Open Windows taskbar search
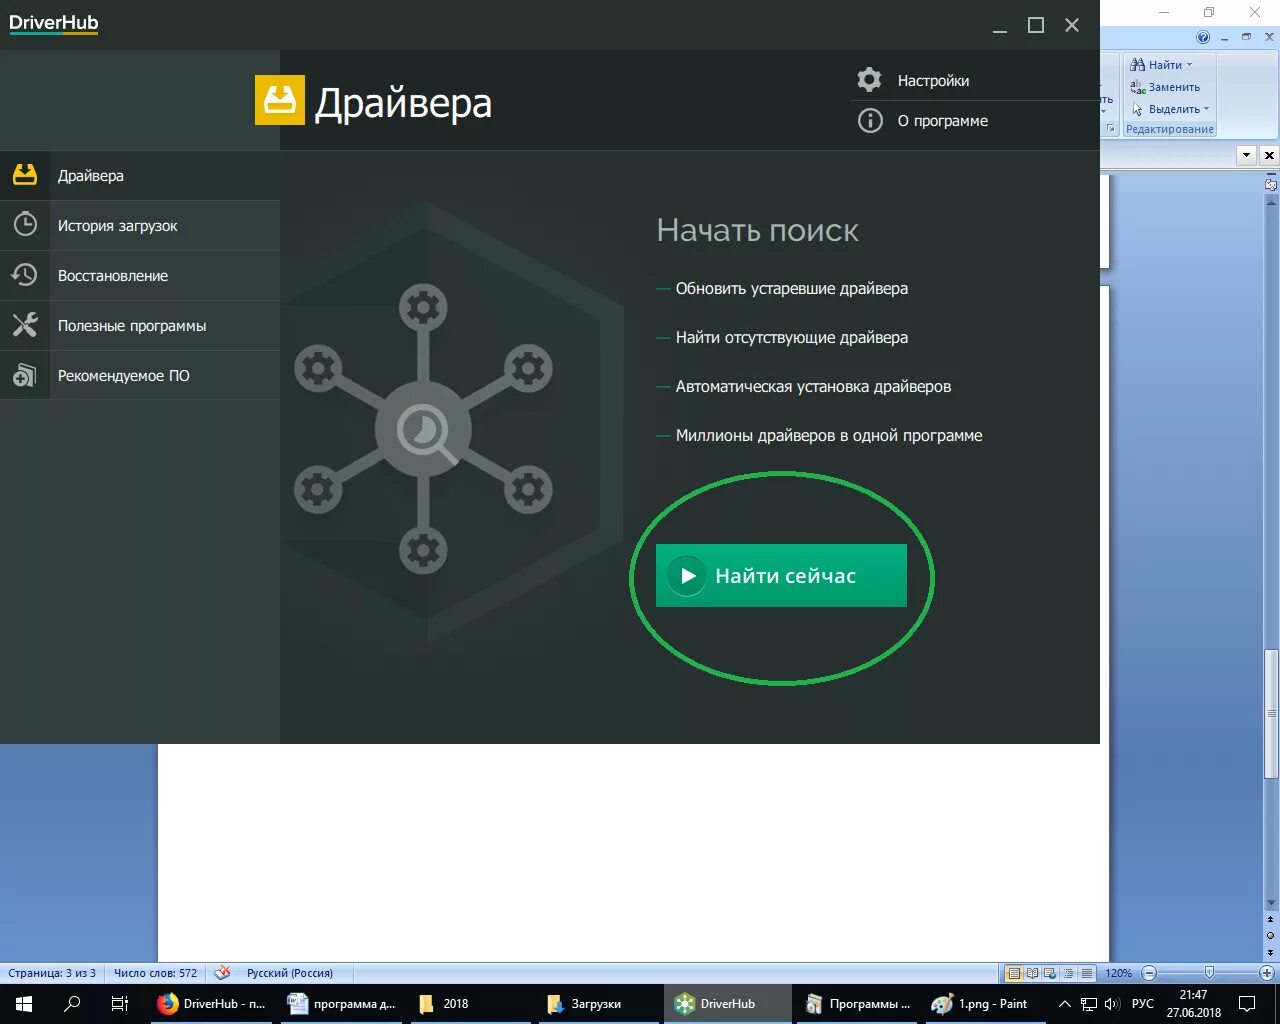This screenshot has width=1280, height=1024. tap(72, 1004)
